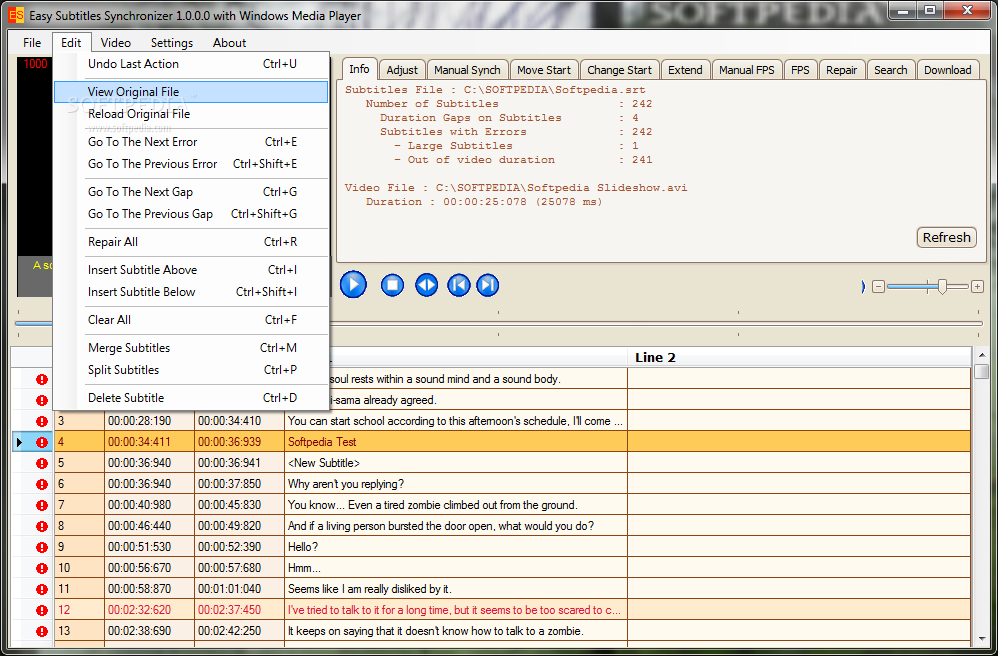Click error icon on row 13
Image resolution: width=998 pixels, height=656 pixels.
point(42,631)
